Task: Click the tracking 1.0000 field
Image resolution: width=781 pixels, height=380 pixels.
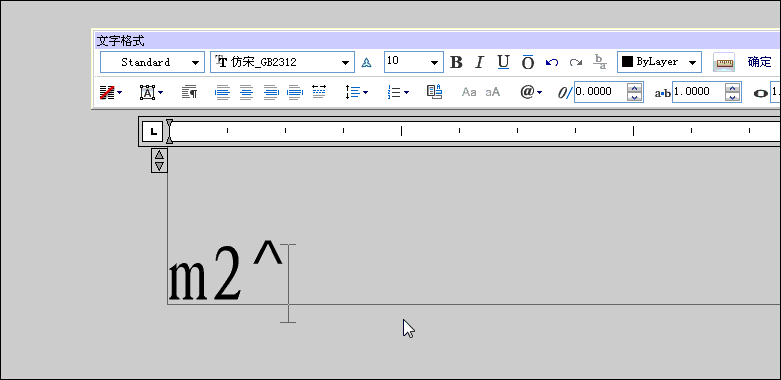Action: coord(698,92)
